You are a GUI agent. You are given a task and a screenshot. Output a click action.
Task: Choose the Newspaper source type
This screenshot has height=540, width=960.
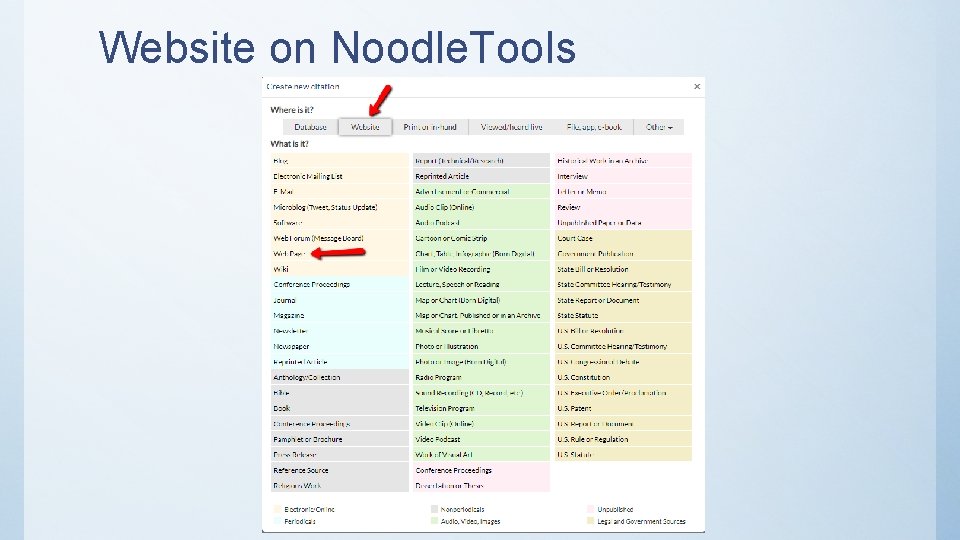pos(340,347)
